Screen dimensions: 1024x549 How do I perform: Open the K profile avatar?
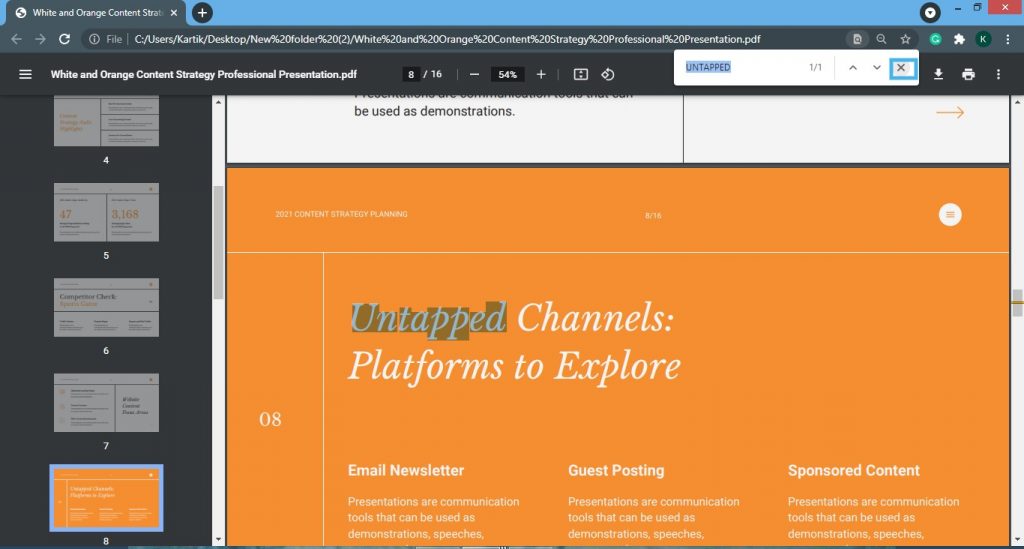[983, 39]
